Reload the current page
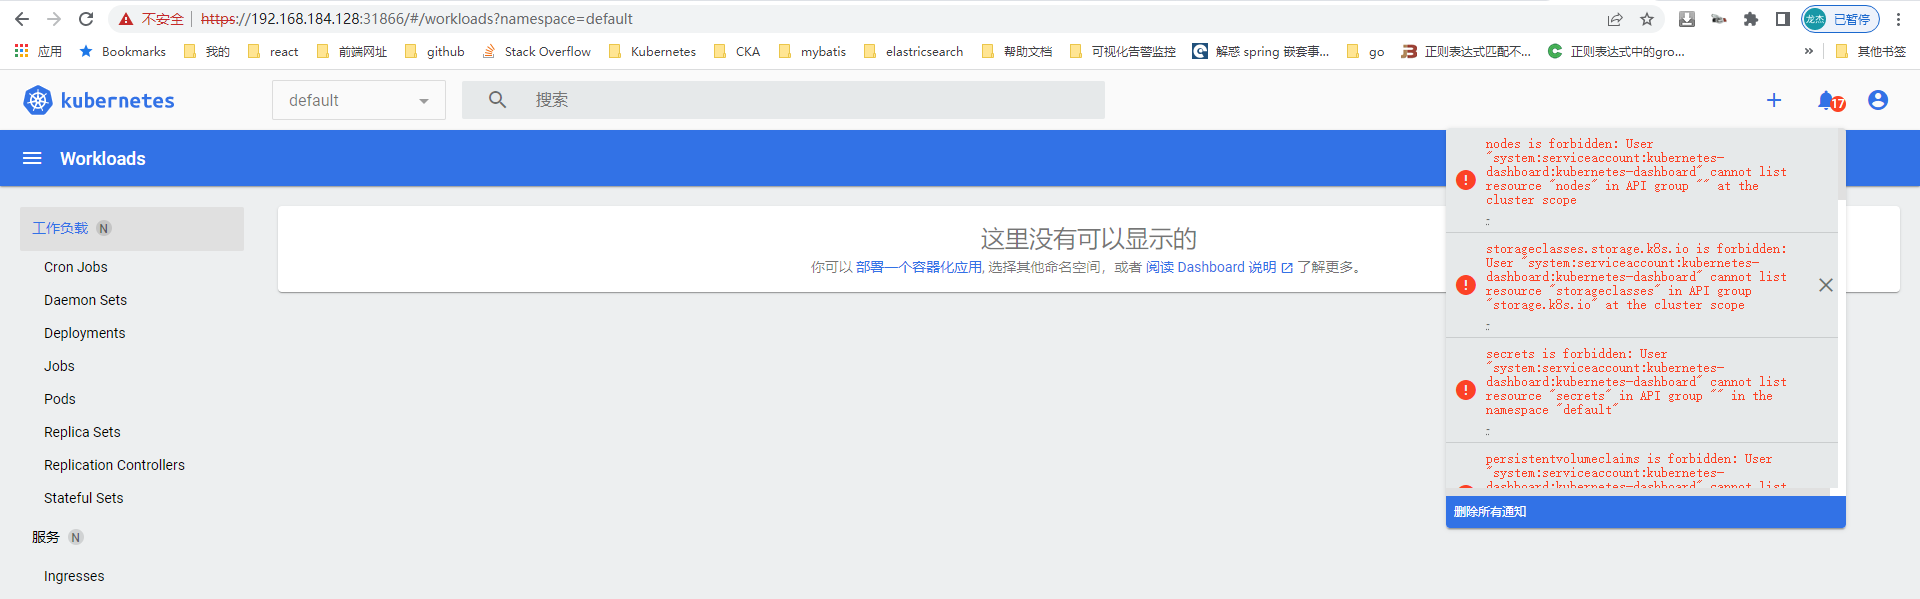1920x599 pixels. click(x=86, y=19)
